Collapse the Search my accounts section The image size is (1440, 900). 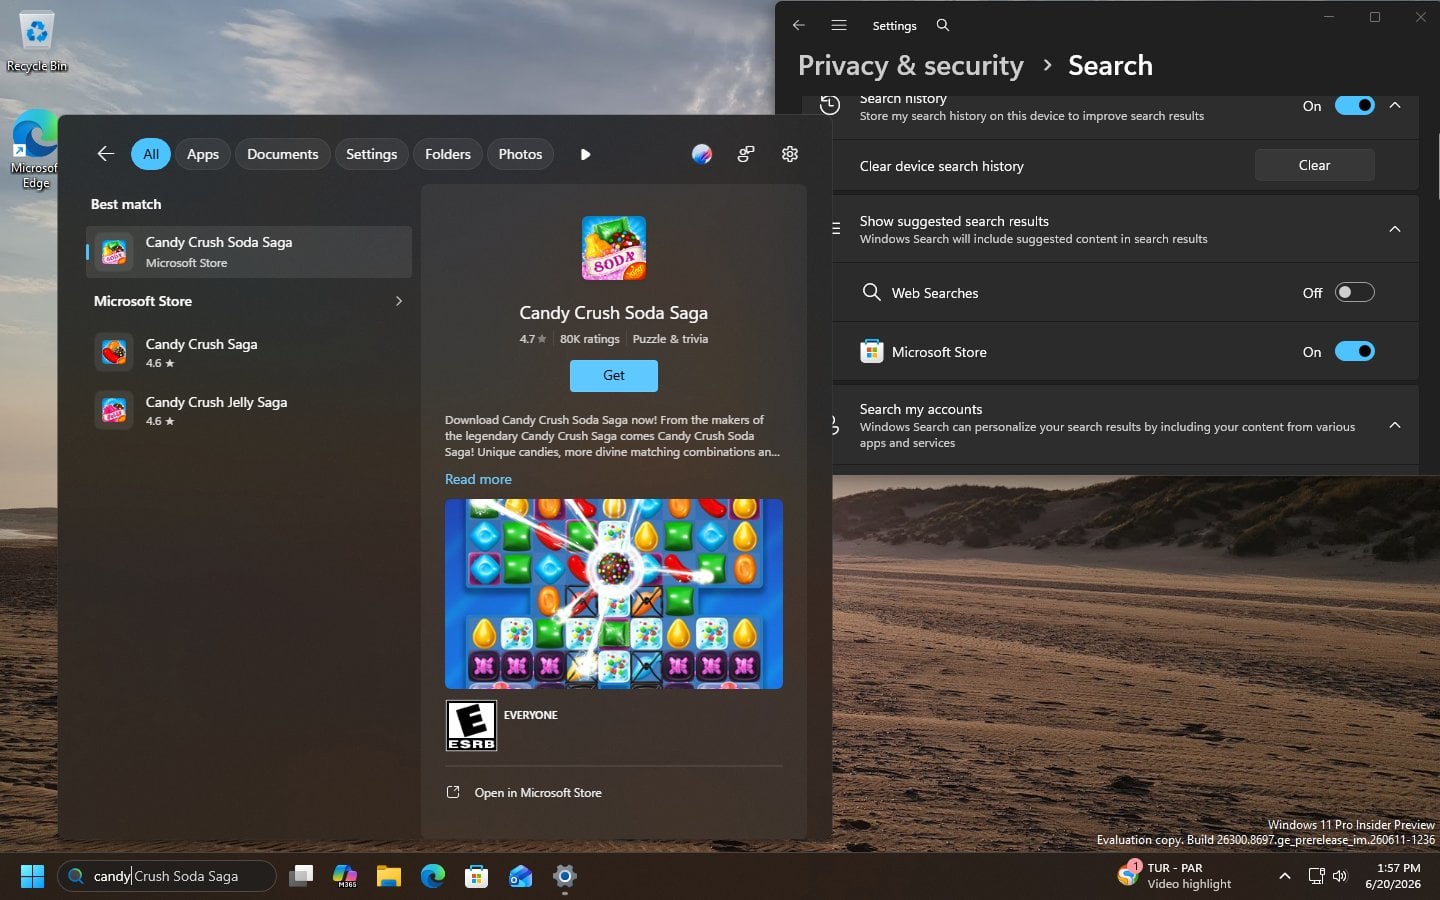(x=1395, y=425)
